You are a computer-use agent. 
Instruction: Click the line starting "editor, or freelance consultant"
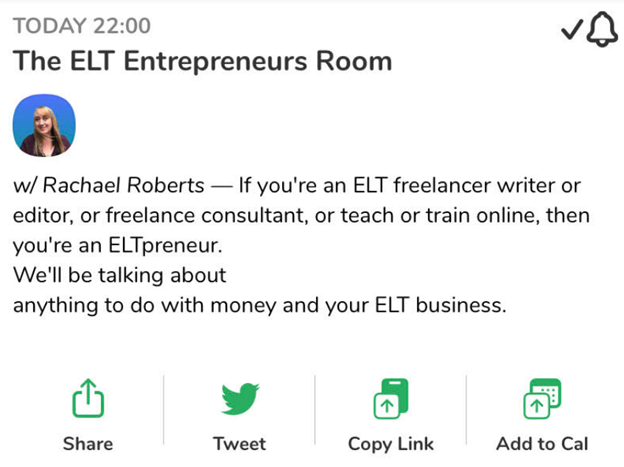(301, 216)
